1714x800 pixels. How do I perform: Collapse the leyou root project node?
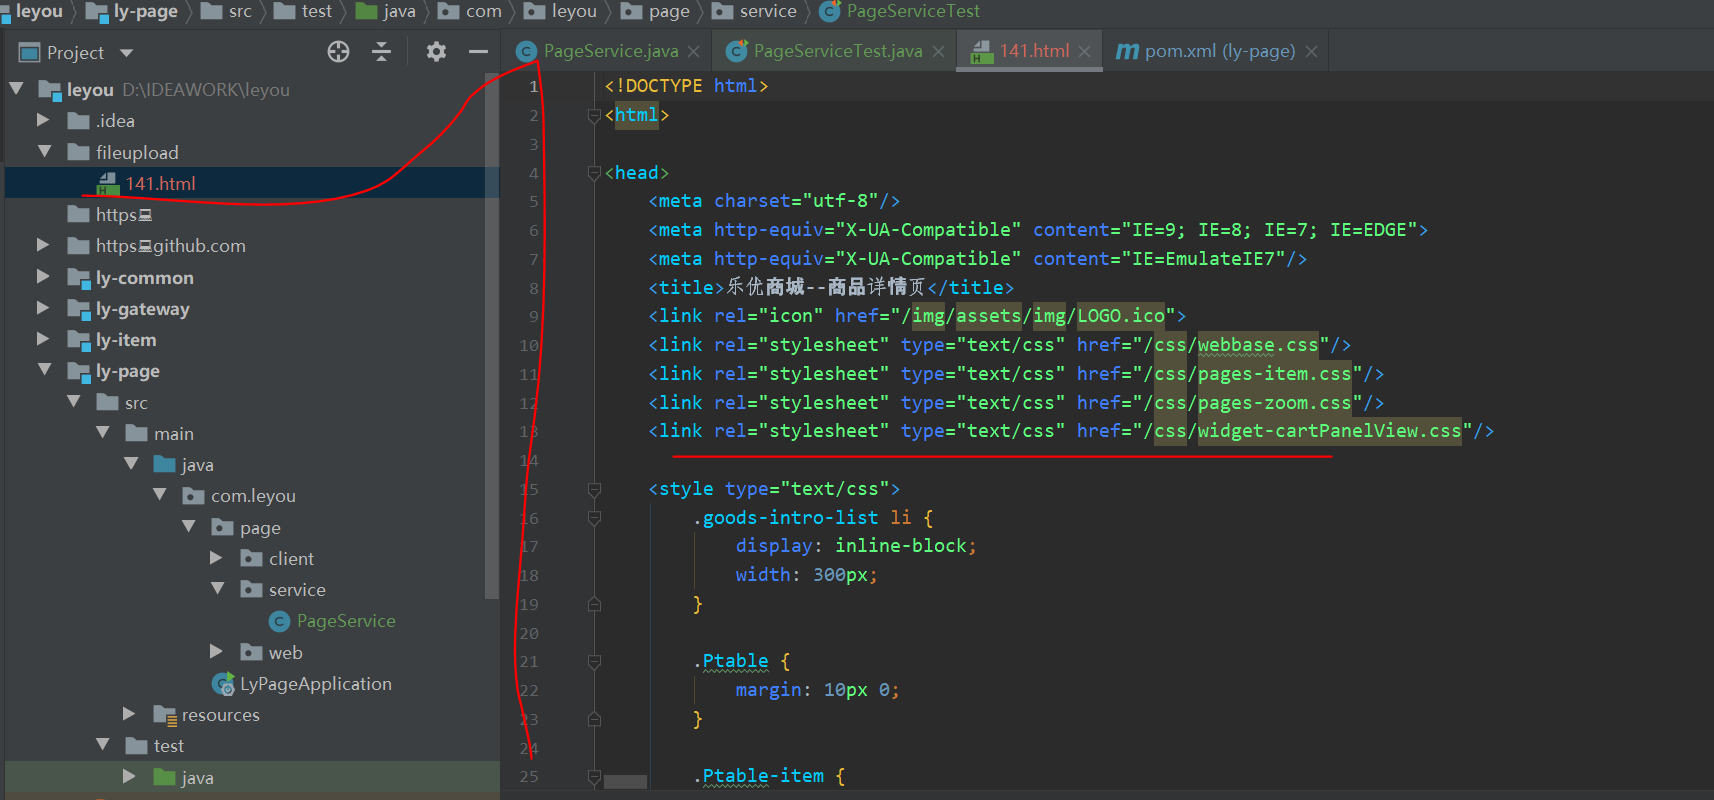tap(16, 89)
